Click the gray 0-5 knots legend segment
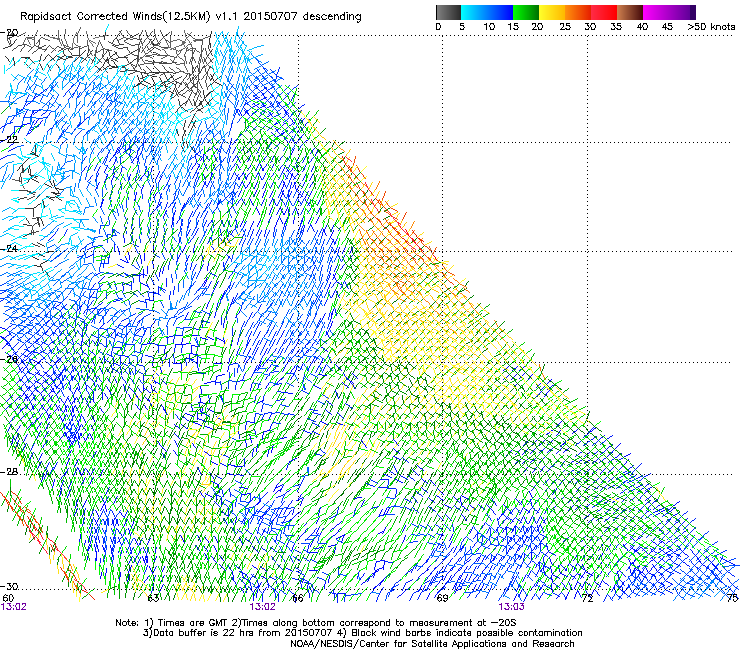The height and width of the screenshot is (650, 740). click(x=448, y=12)
